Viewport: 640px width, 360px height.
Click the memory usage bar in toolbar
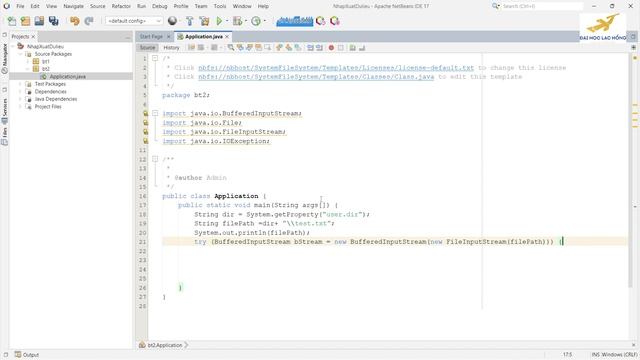[x=295, y=21]
